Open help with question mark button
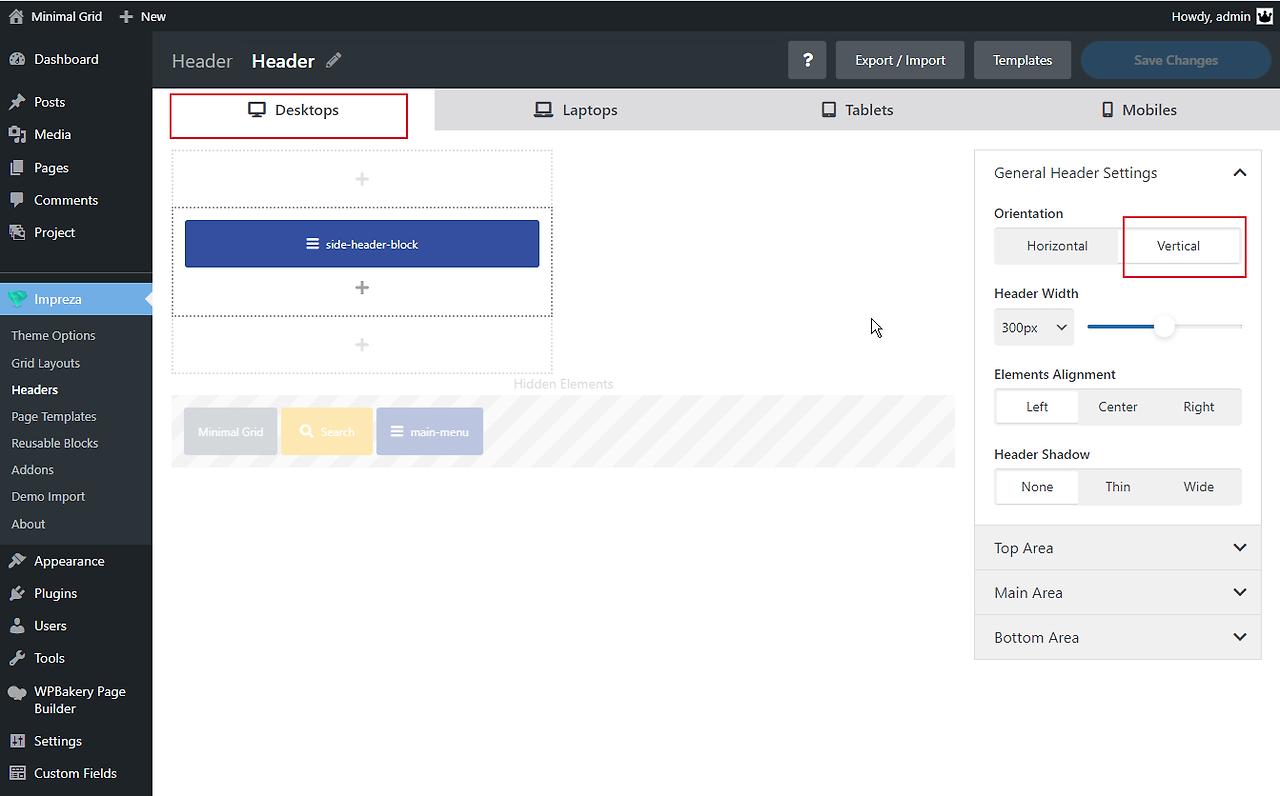The image size is (1280, 796). 807,60
